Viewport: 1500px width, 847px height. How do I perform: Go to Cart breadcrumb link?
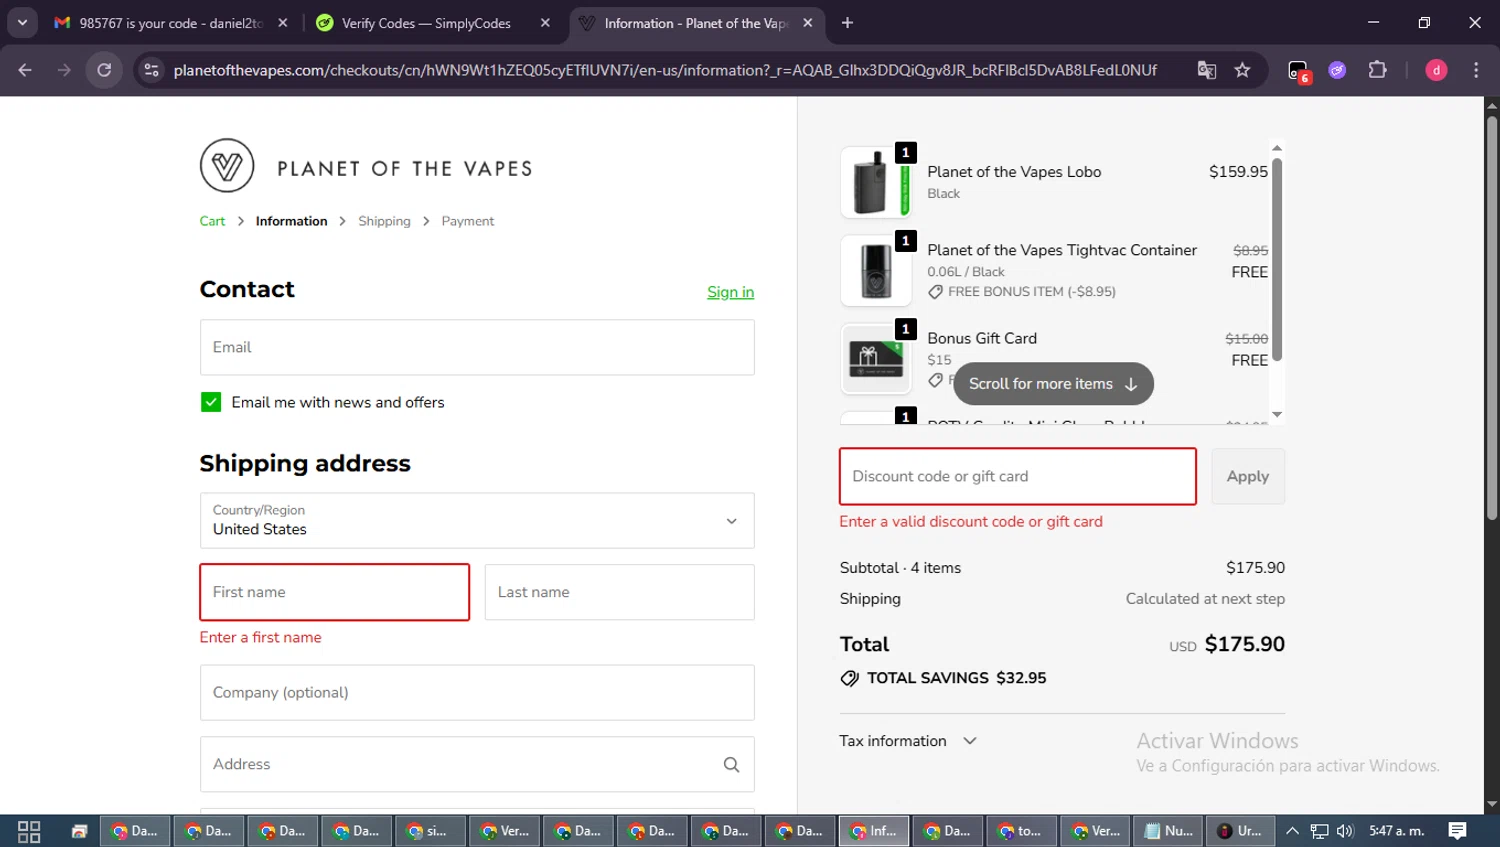pyautogui.click(x=212, y=221)
